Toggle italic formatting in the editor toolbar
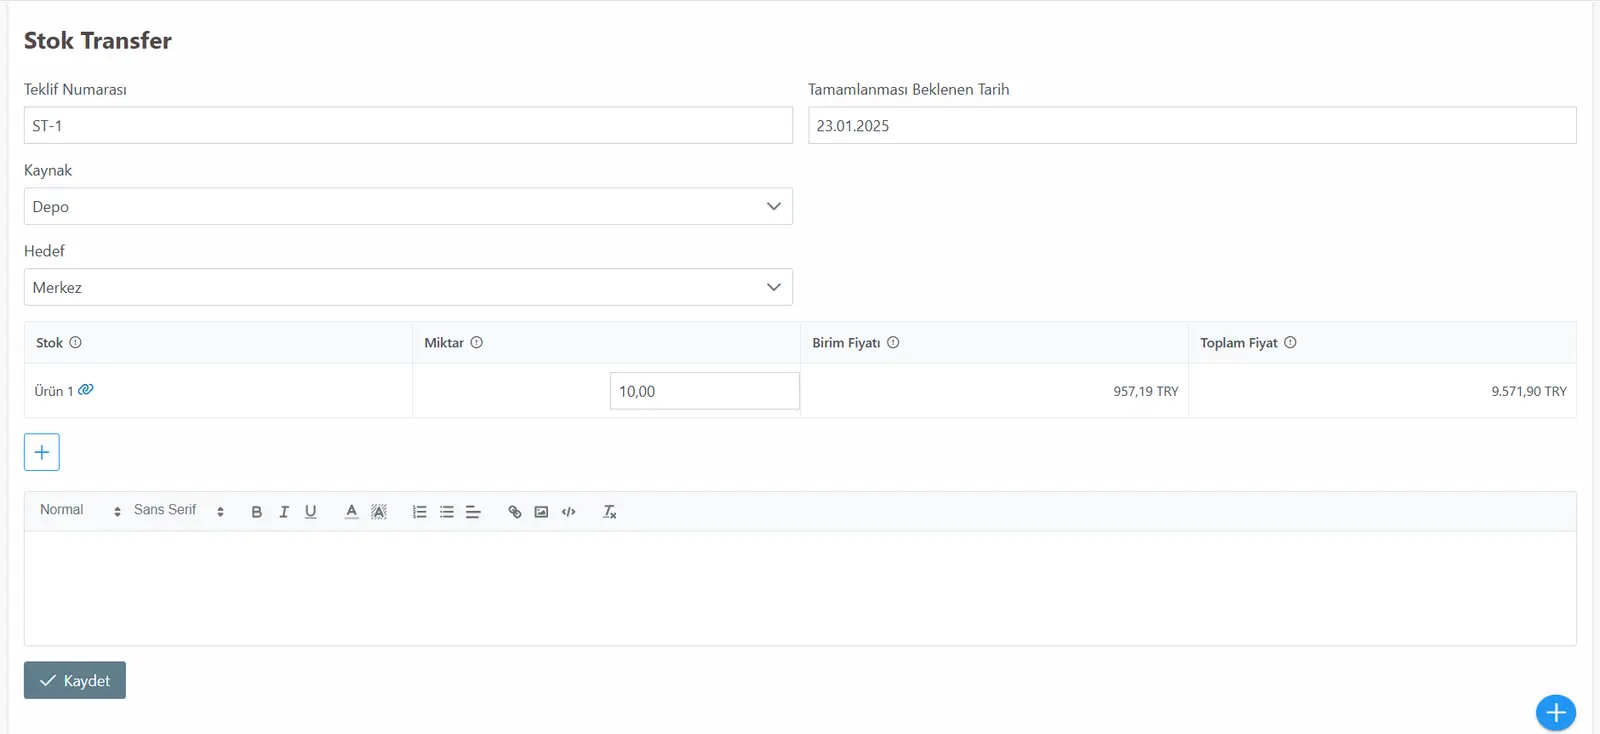 tap(284, 511)
